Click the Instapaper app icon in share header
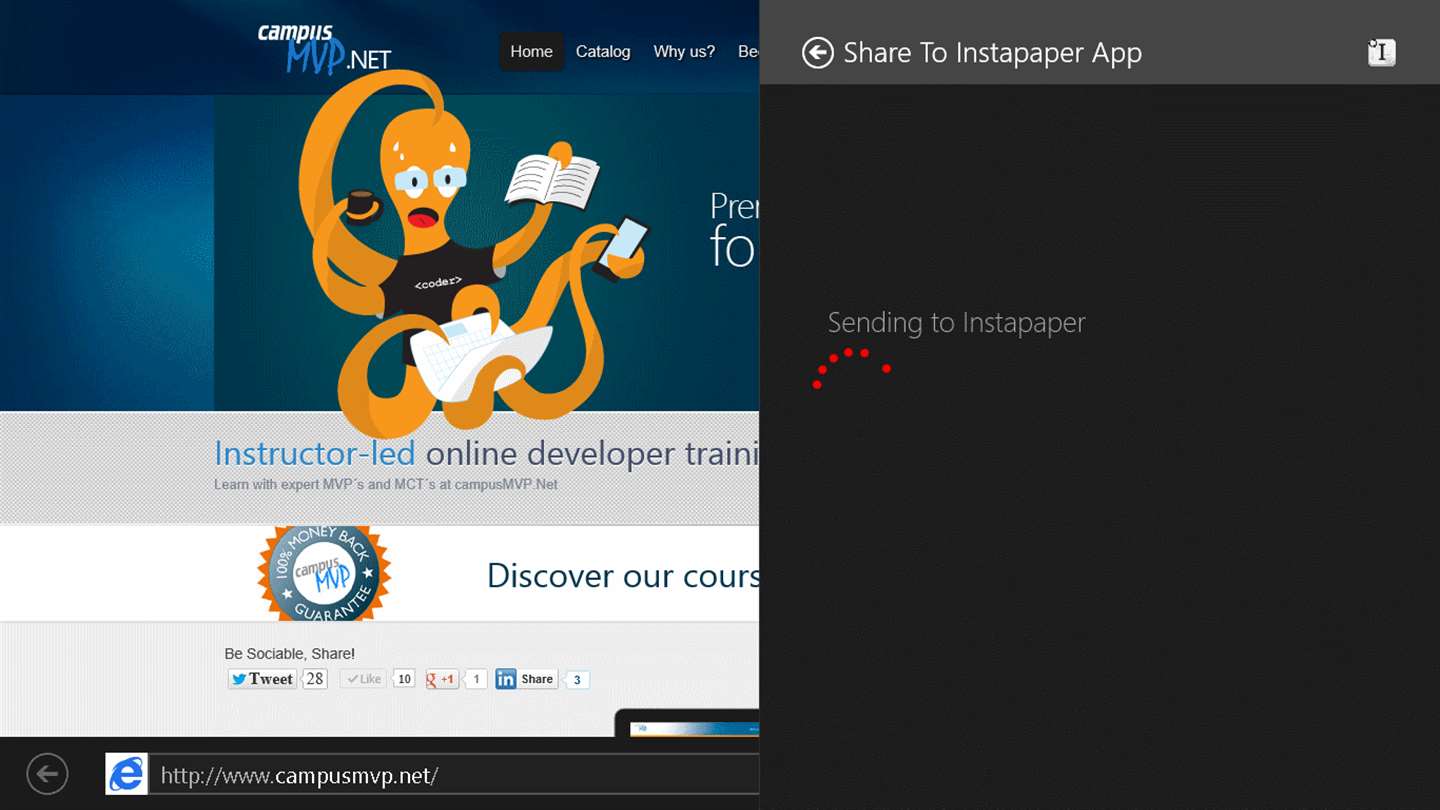Viewport: 1440px width, 810px height. pos(1381,53)
